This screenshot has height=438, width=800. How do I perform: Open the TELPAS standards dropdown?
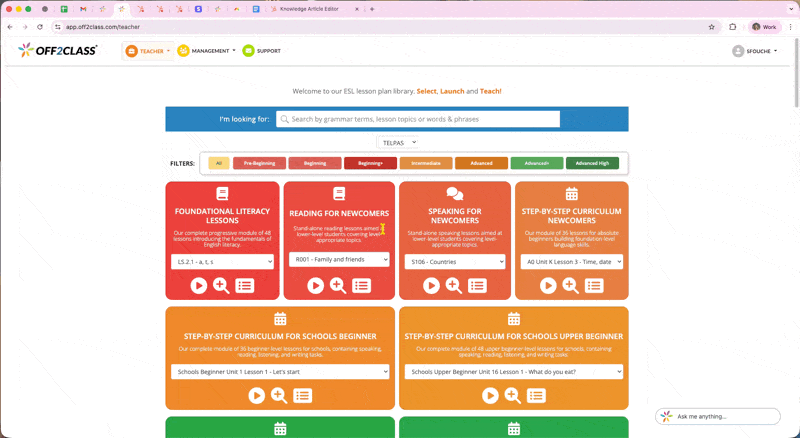(x=397, y=143)
